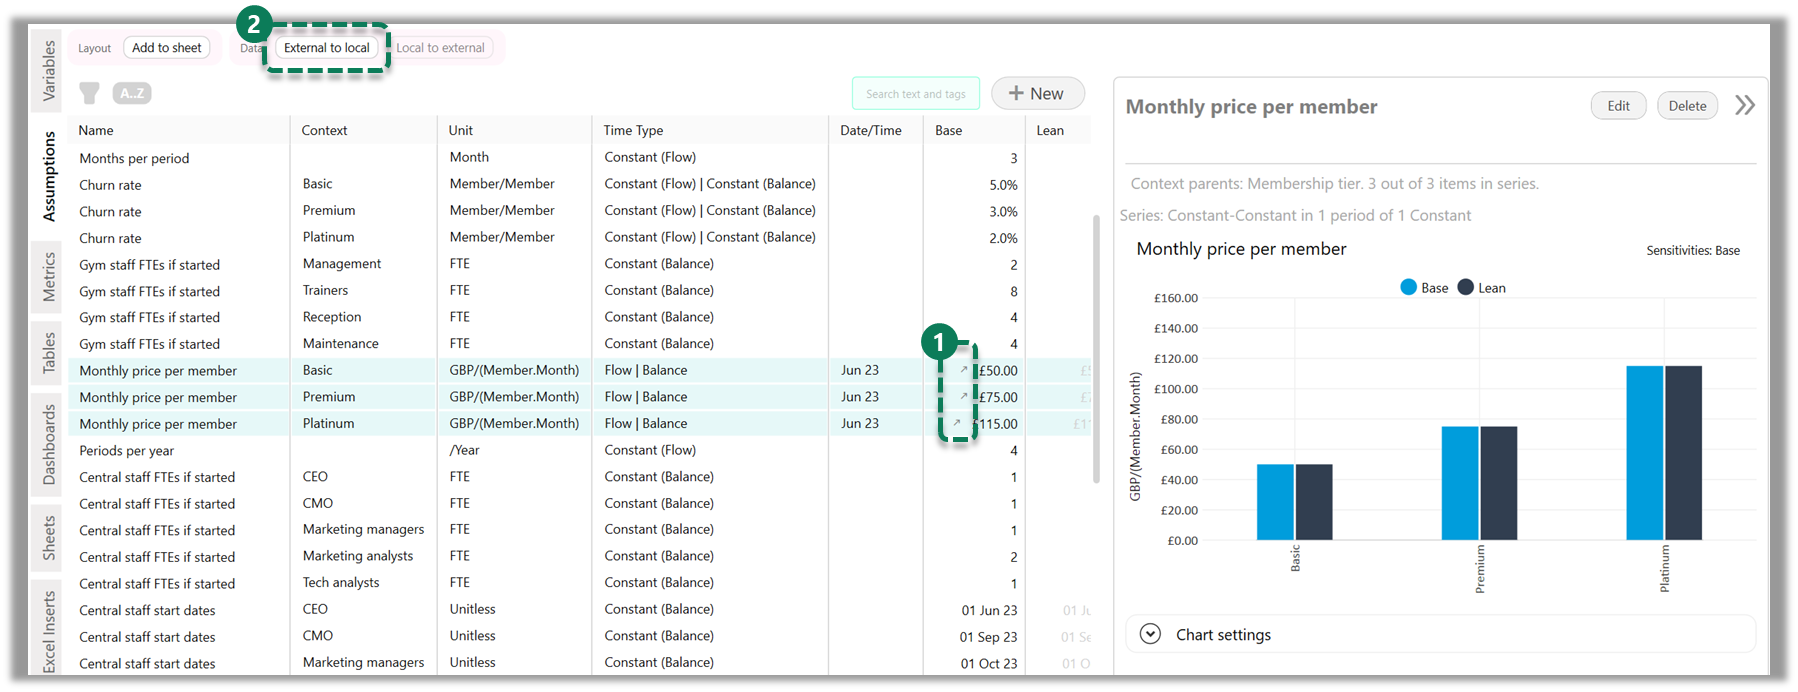Open the Sheets side tab
Image resolution: width=1798 pixels, height=692 pixels.
coord(49,537)
